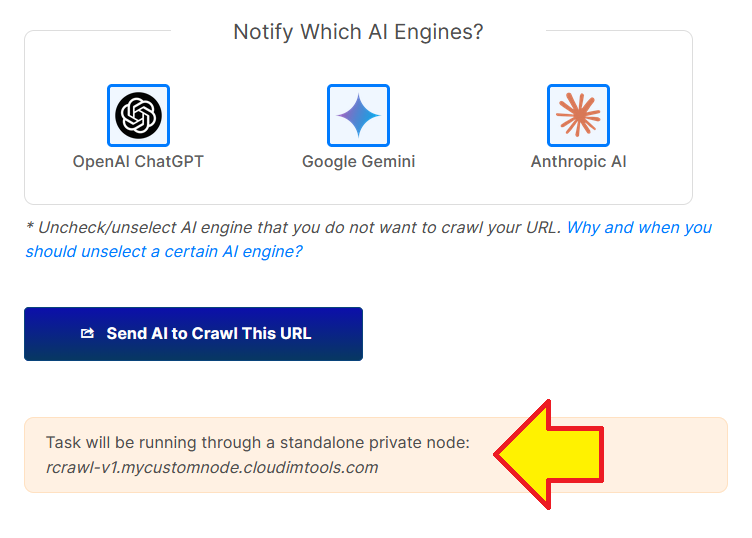The image size is (752, 538).
Task: Toggle the "Google Gemini" engine label
Action: coord(358,161)
